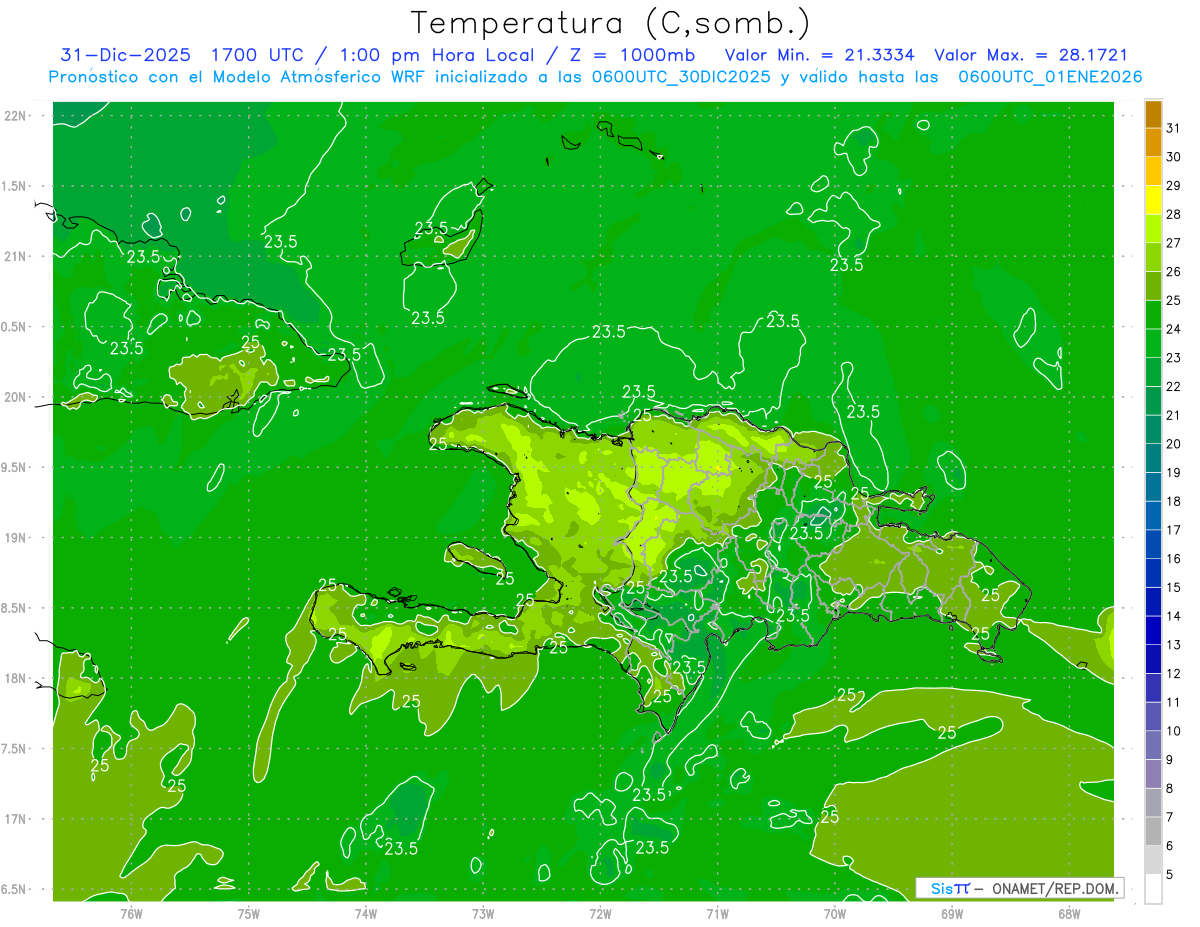Click the "72W" longitude axis label
Screen dimensions: 1200x927
[600, 913]
